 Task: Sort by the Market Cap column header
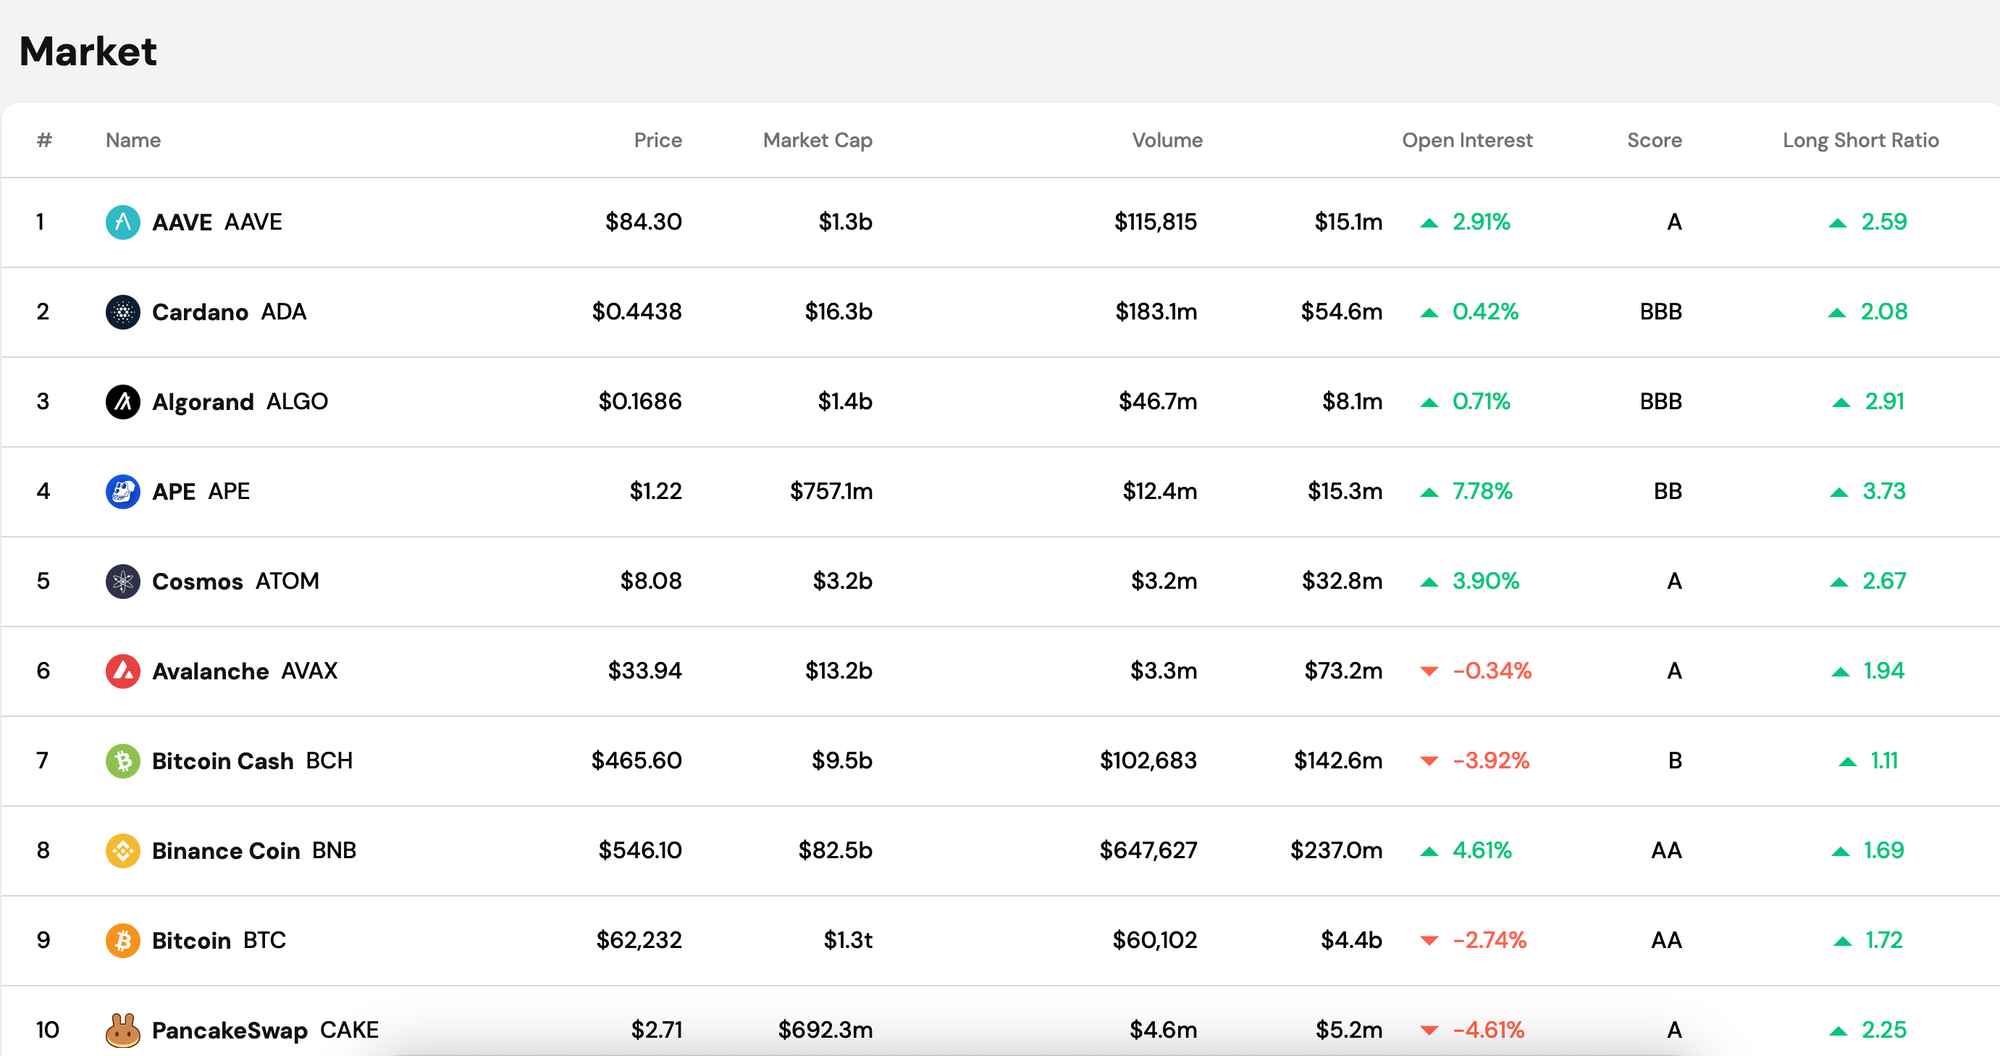(x=818, y=140)
